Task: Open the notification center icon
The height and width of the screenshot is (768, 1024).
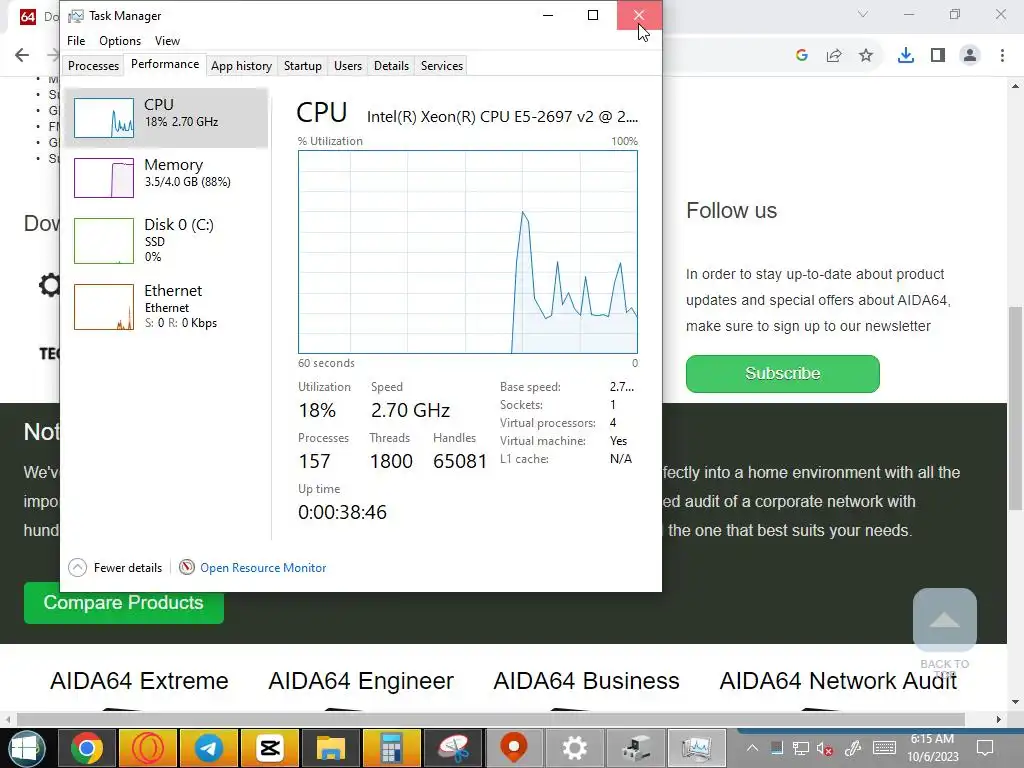Action: tap(985, 748)
